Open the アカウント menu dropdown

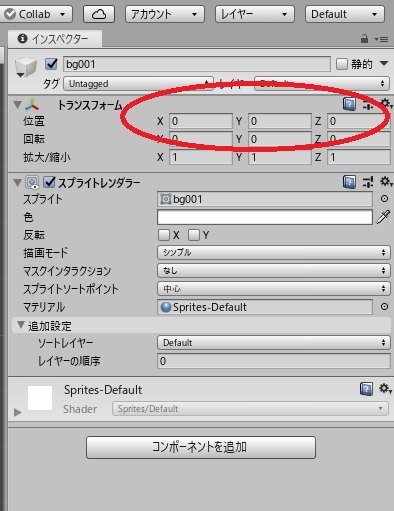point(165,14)
